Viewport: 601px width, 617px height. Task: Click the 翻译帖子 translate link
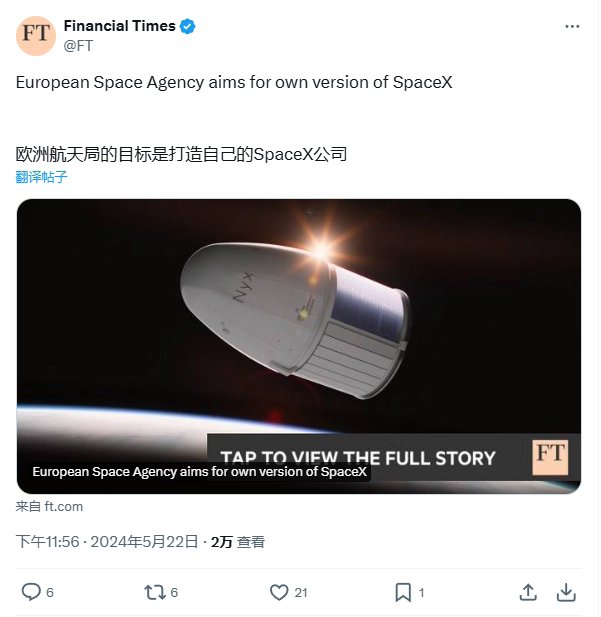[42, 177]
